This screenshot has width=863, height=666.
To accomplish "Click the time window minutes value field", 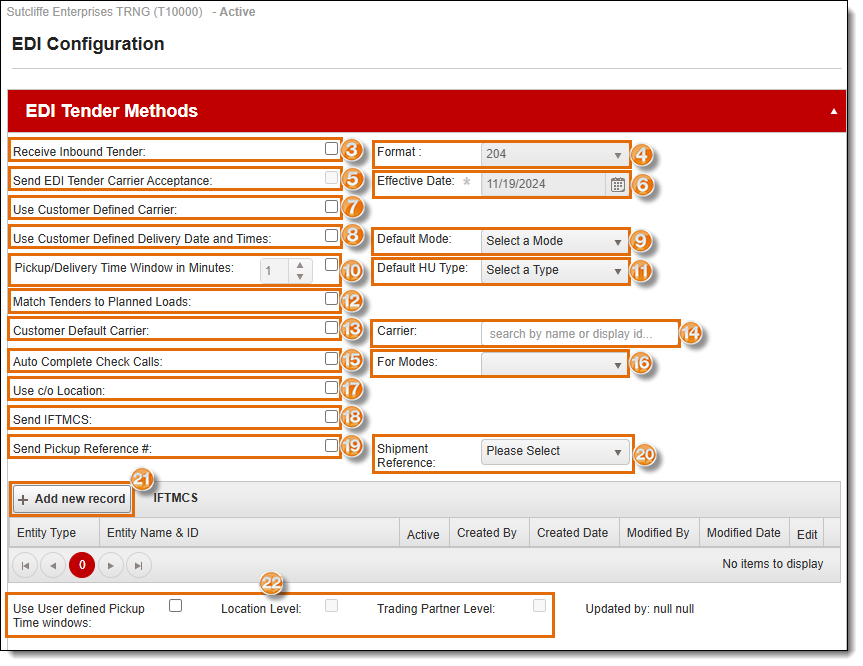I will tap(275, 271).
